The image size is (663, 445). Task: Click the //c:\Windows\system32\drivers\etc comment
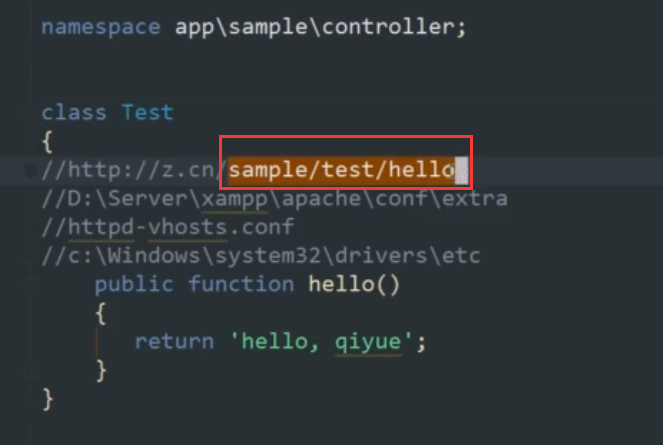click(x=261, y=256)
